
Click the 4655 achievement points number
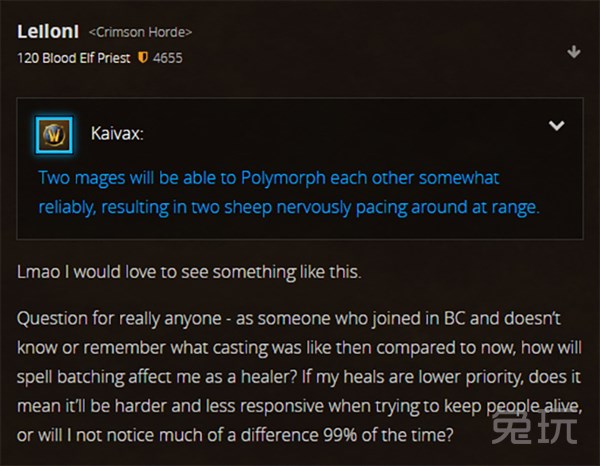click(168, 58)
